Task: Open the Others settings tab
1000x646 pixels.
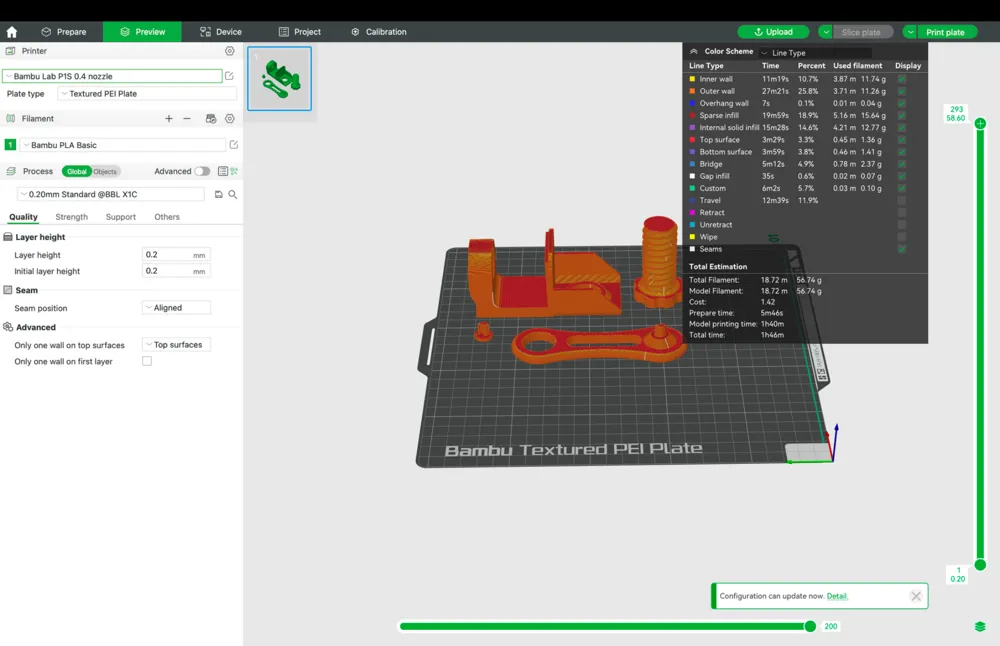Action: point(167,217)
